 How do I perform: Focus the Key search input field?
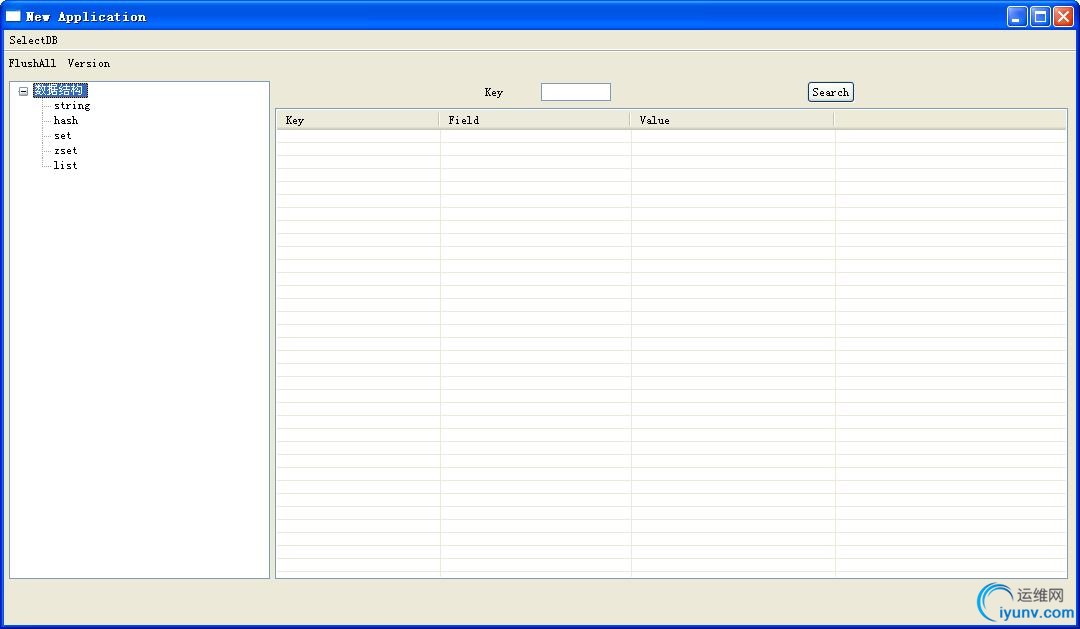576,92
